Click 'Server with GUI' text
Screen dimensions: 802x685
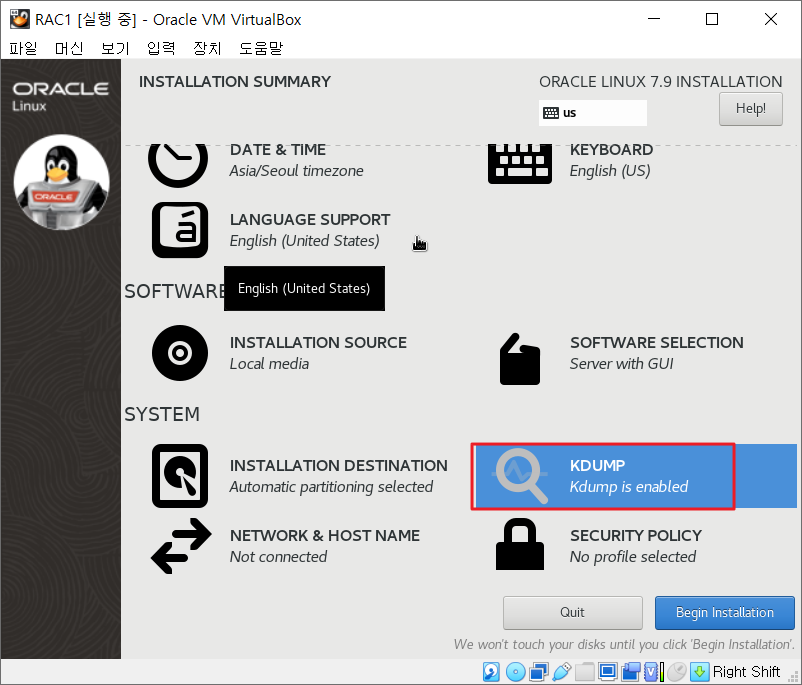(621, 364)
